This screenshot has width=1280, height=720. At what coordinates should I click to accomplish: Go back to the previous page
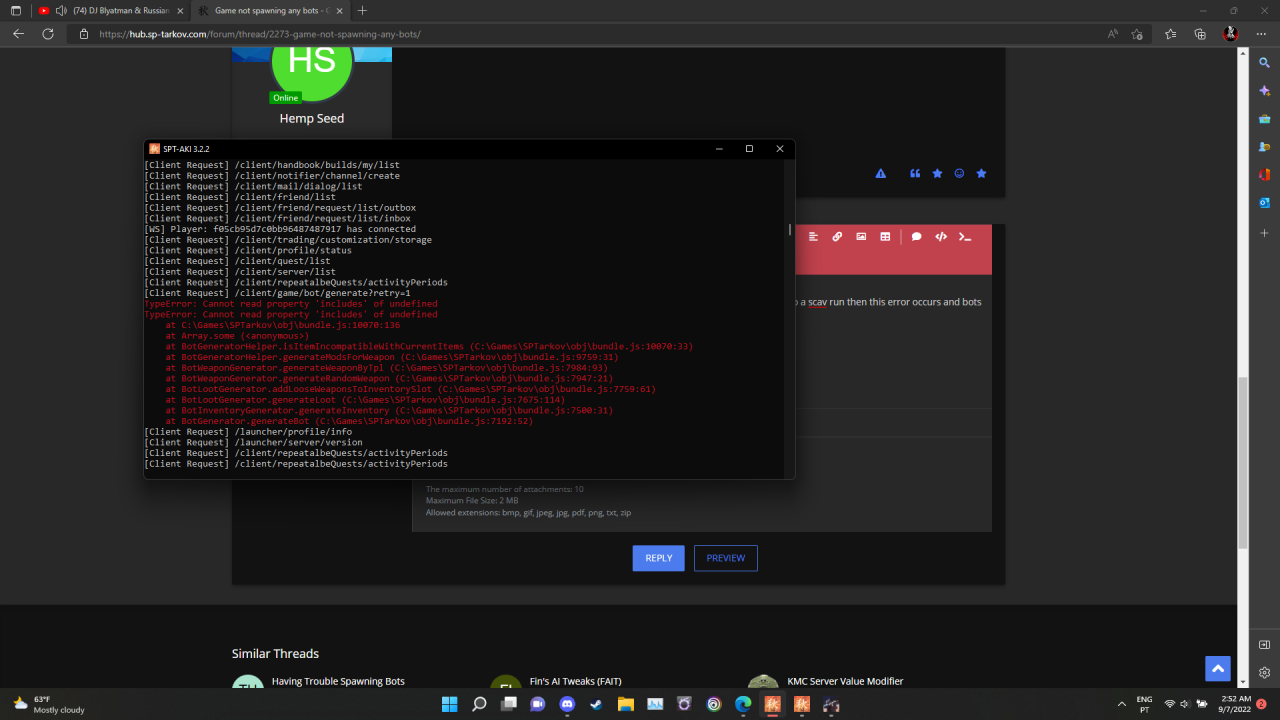pos(18,34)
